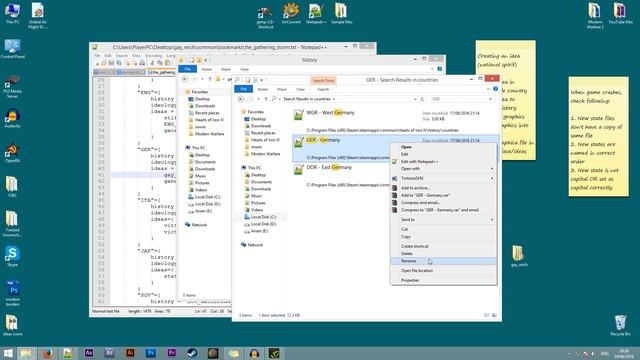Open the Search ribbon tab

[323, 89]
